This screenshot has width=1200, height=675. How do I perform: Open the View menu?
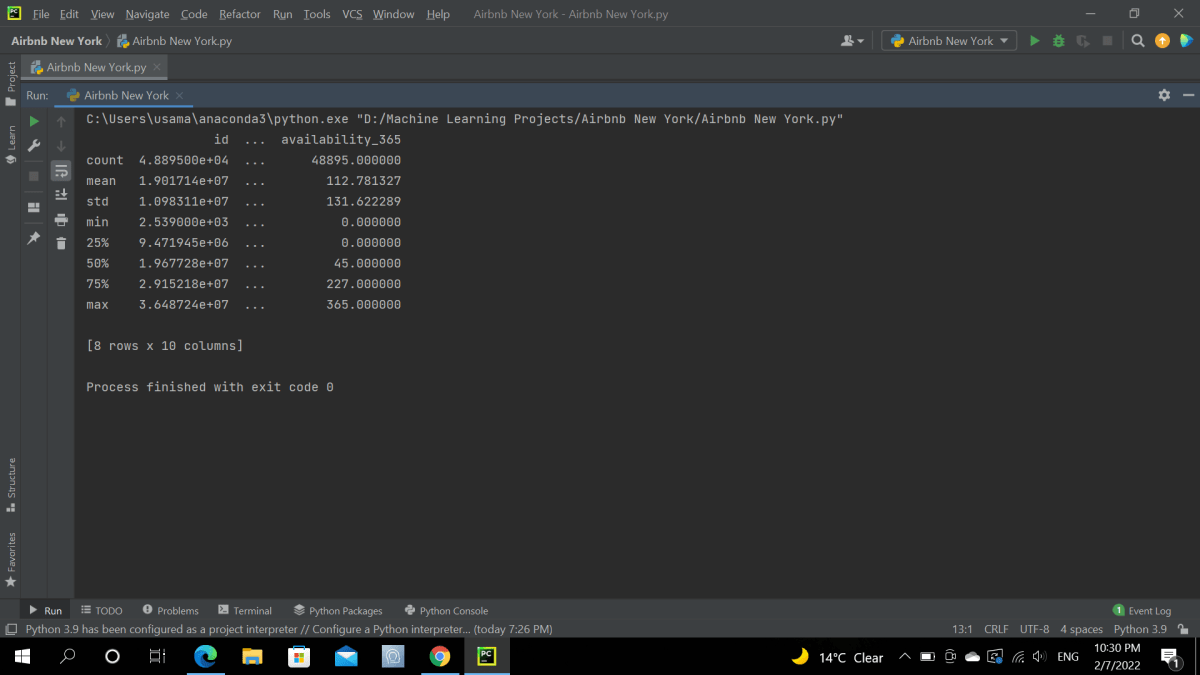click(102, 14)
